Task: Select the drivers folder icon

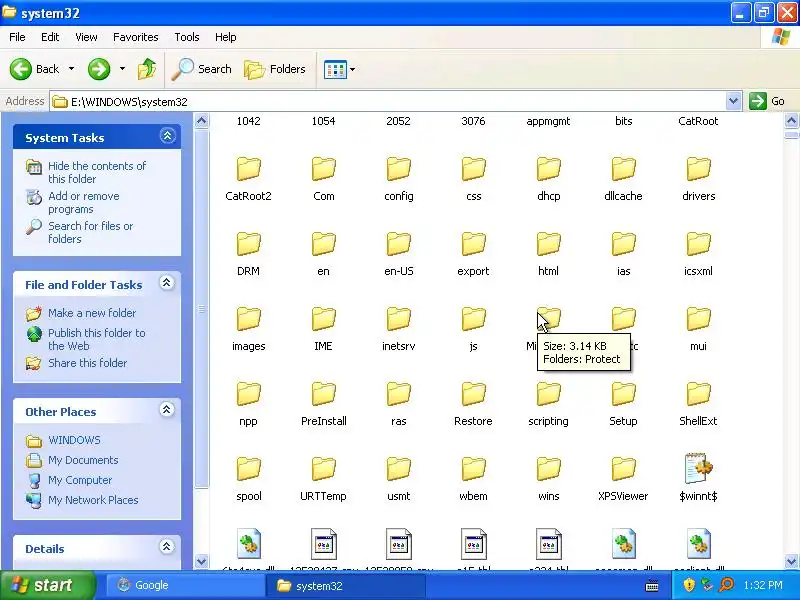Action: point(698,169)
